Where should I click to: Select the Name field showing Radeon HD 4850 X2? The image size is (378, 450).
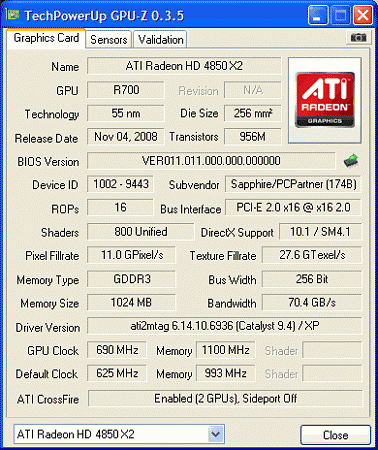click(184, 66)
